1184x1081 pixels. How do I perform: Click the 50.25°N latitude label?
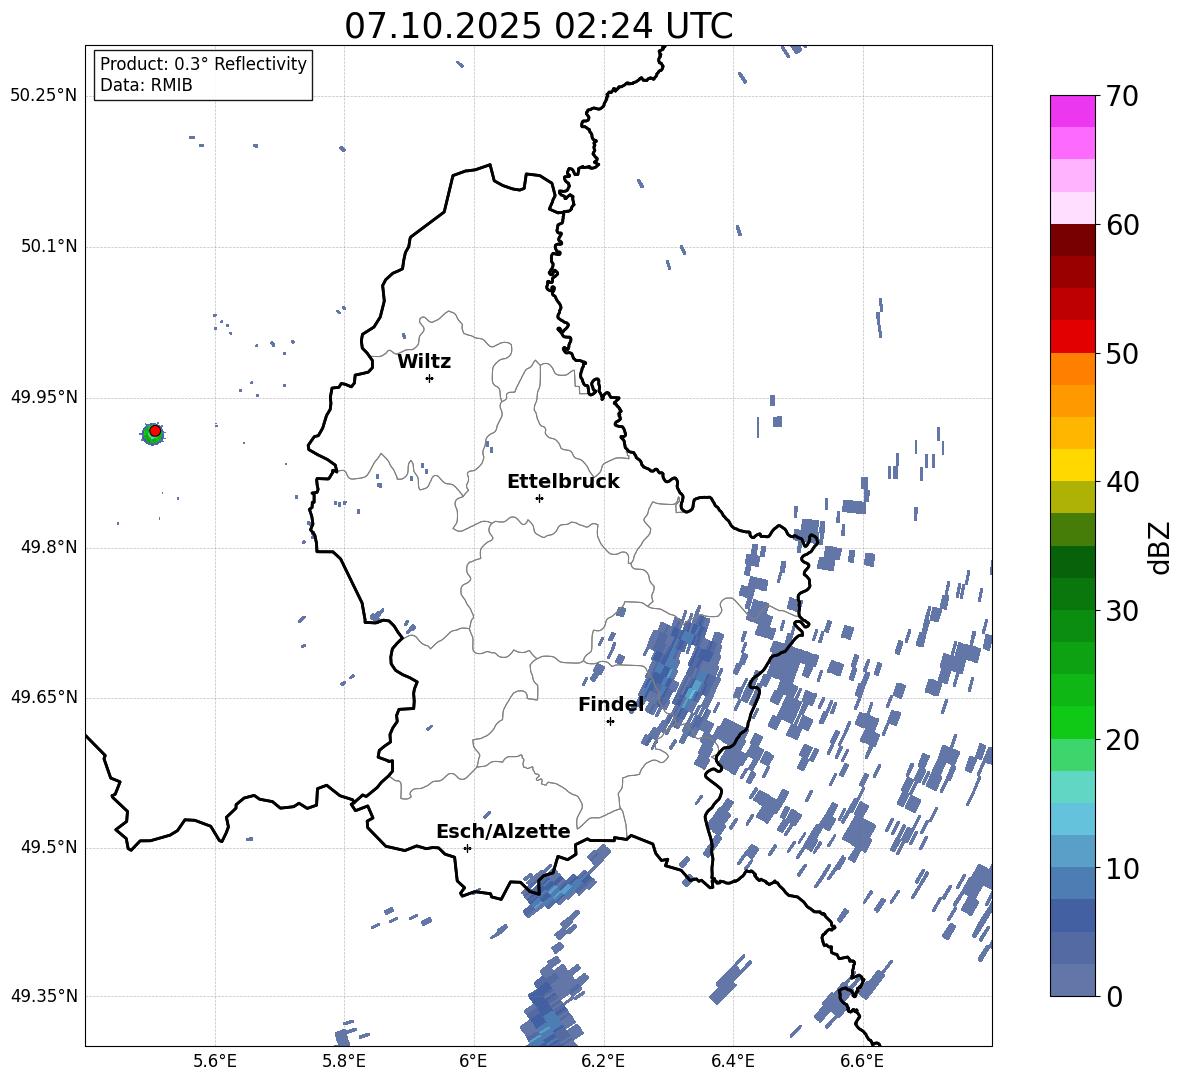point(44,96)
